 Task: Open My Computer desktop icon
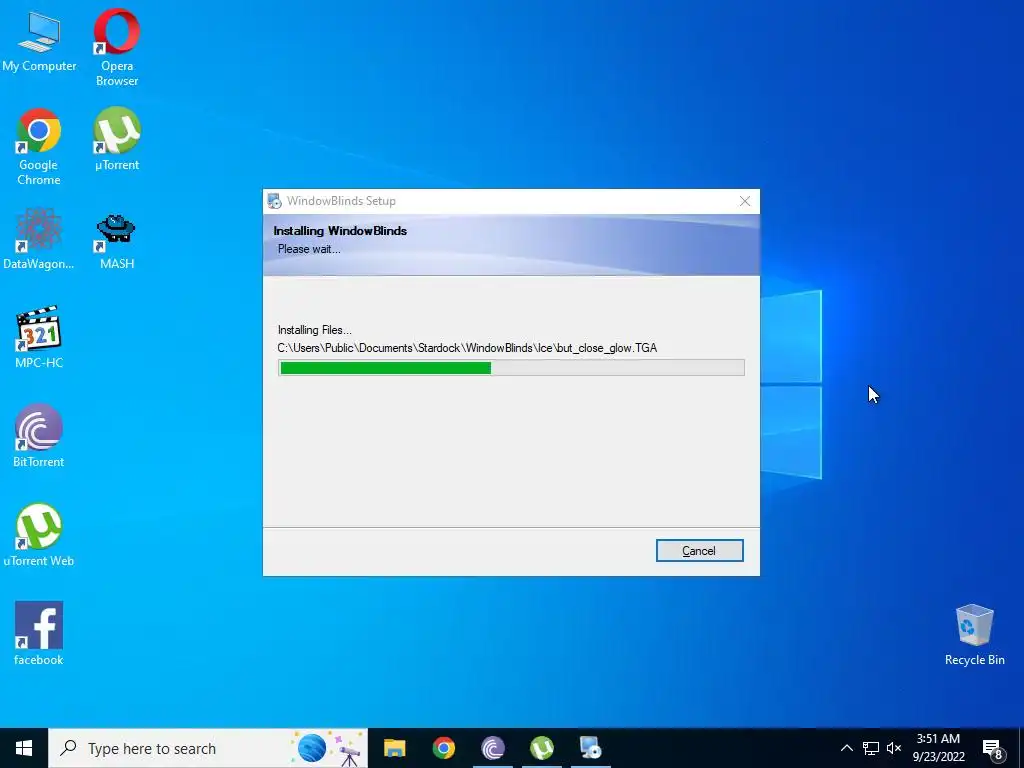click(39, 42)
